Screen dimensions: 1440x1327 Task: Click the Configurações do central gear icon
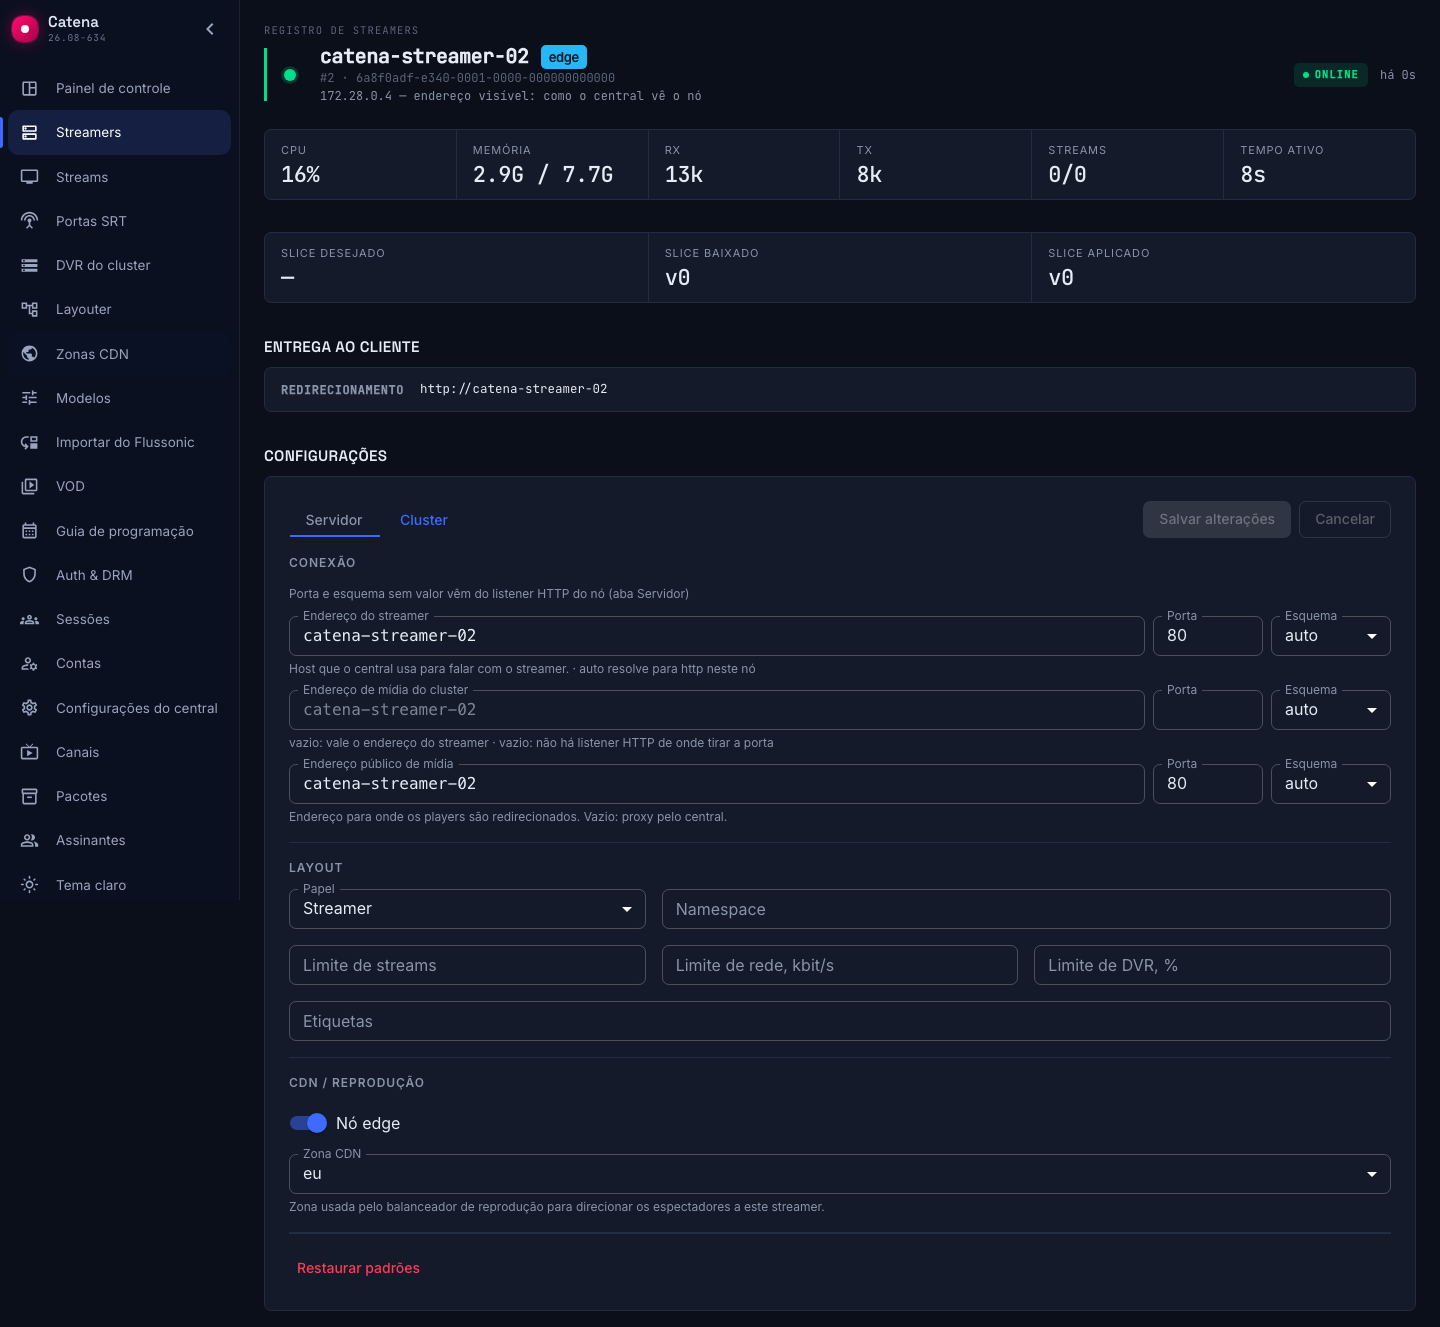tap(30, 708)
